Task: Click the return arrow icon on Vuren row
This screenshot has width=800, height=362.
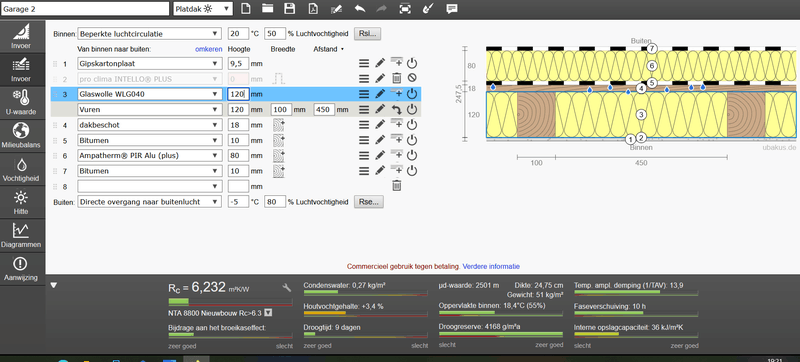Action: 396,109
